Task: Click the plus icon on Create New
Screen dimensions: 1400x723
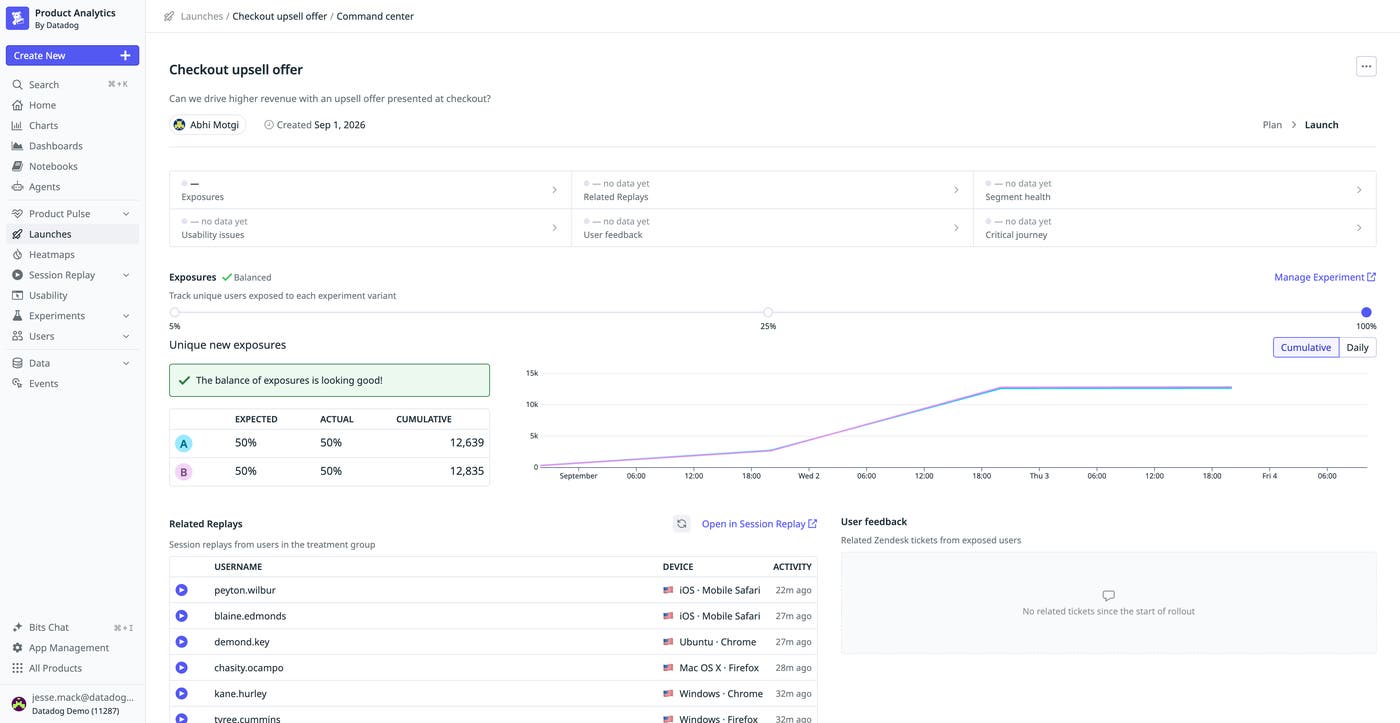Action: [125, 56]
